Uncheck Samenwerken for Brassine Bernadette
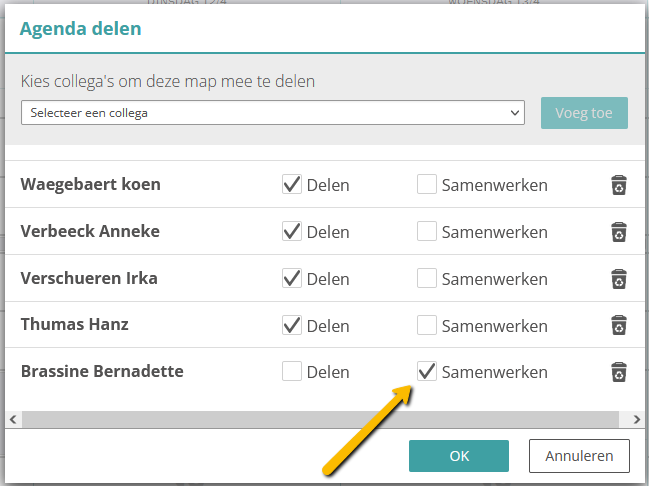 427,371
